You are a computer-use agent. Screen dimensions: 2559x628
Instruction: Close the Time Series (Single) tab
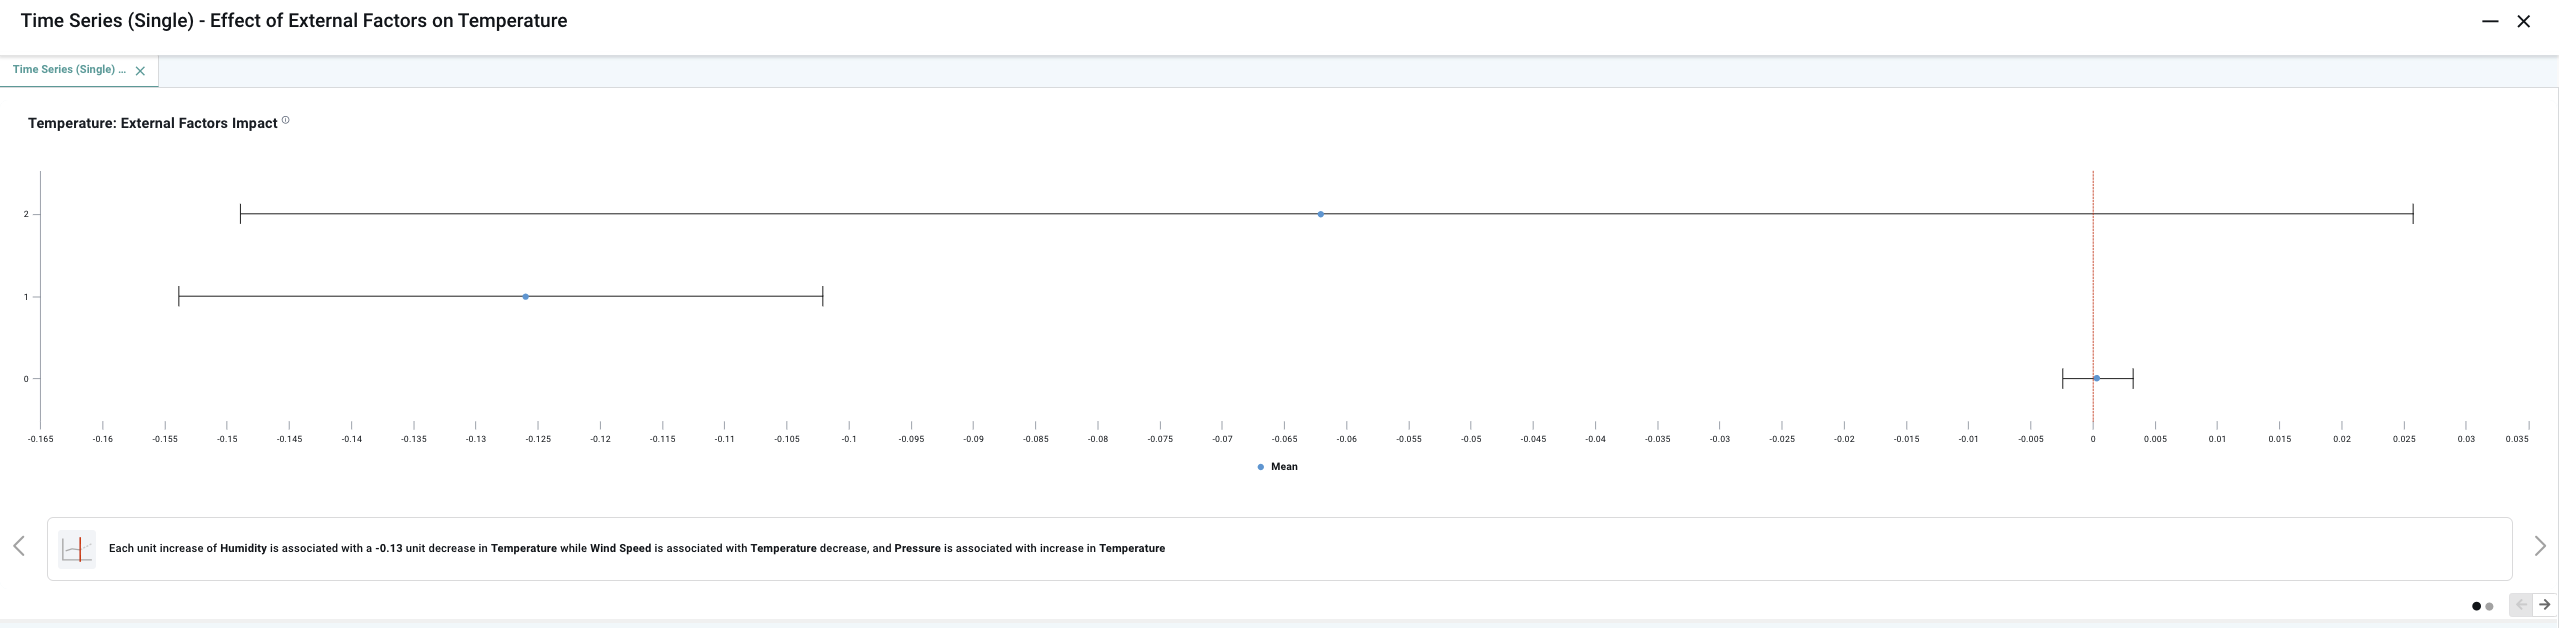tap(140, 71)
